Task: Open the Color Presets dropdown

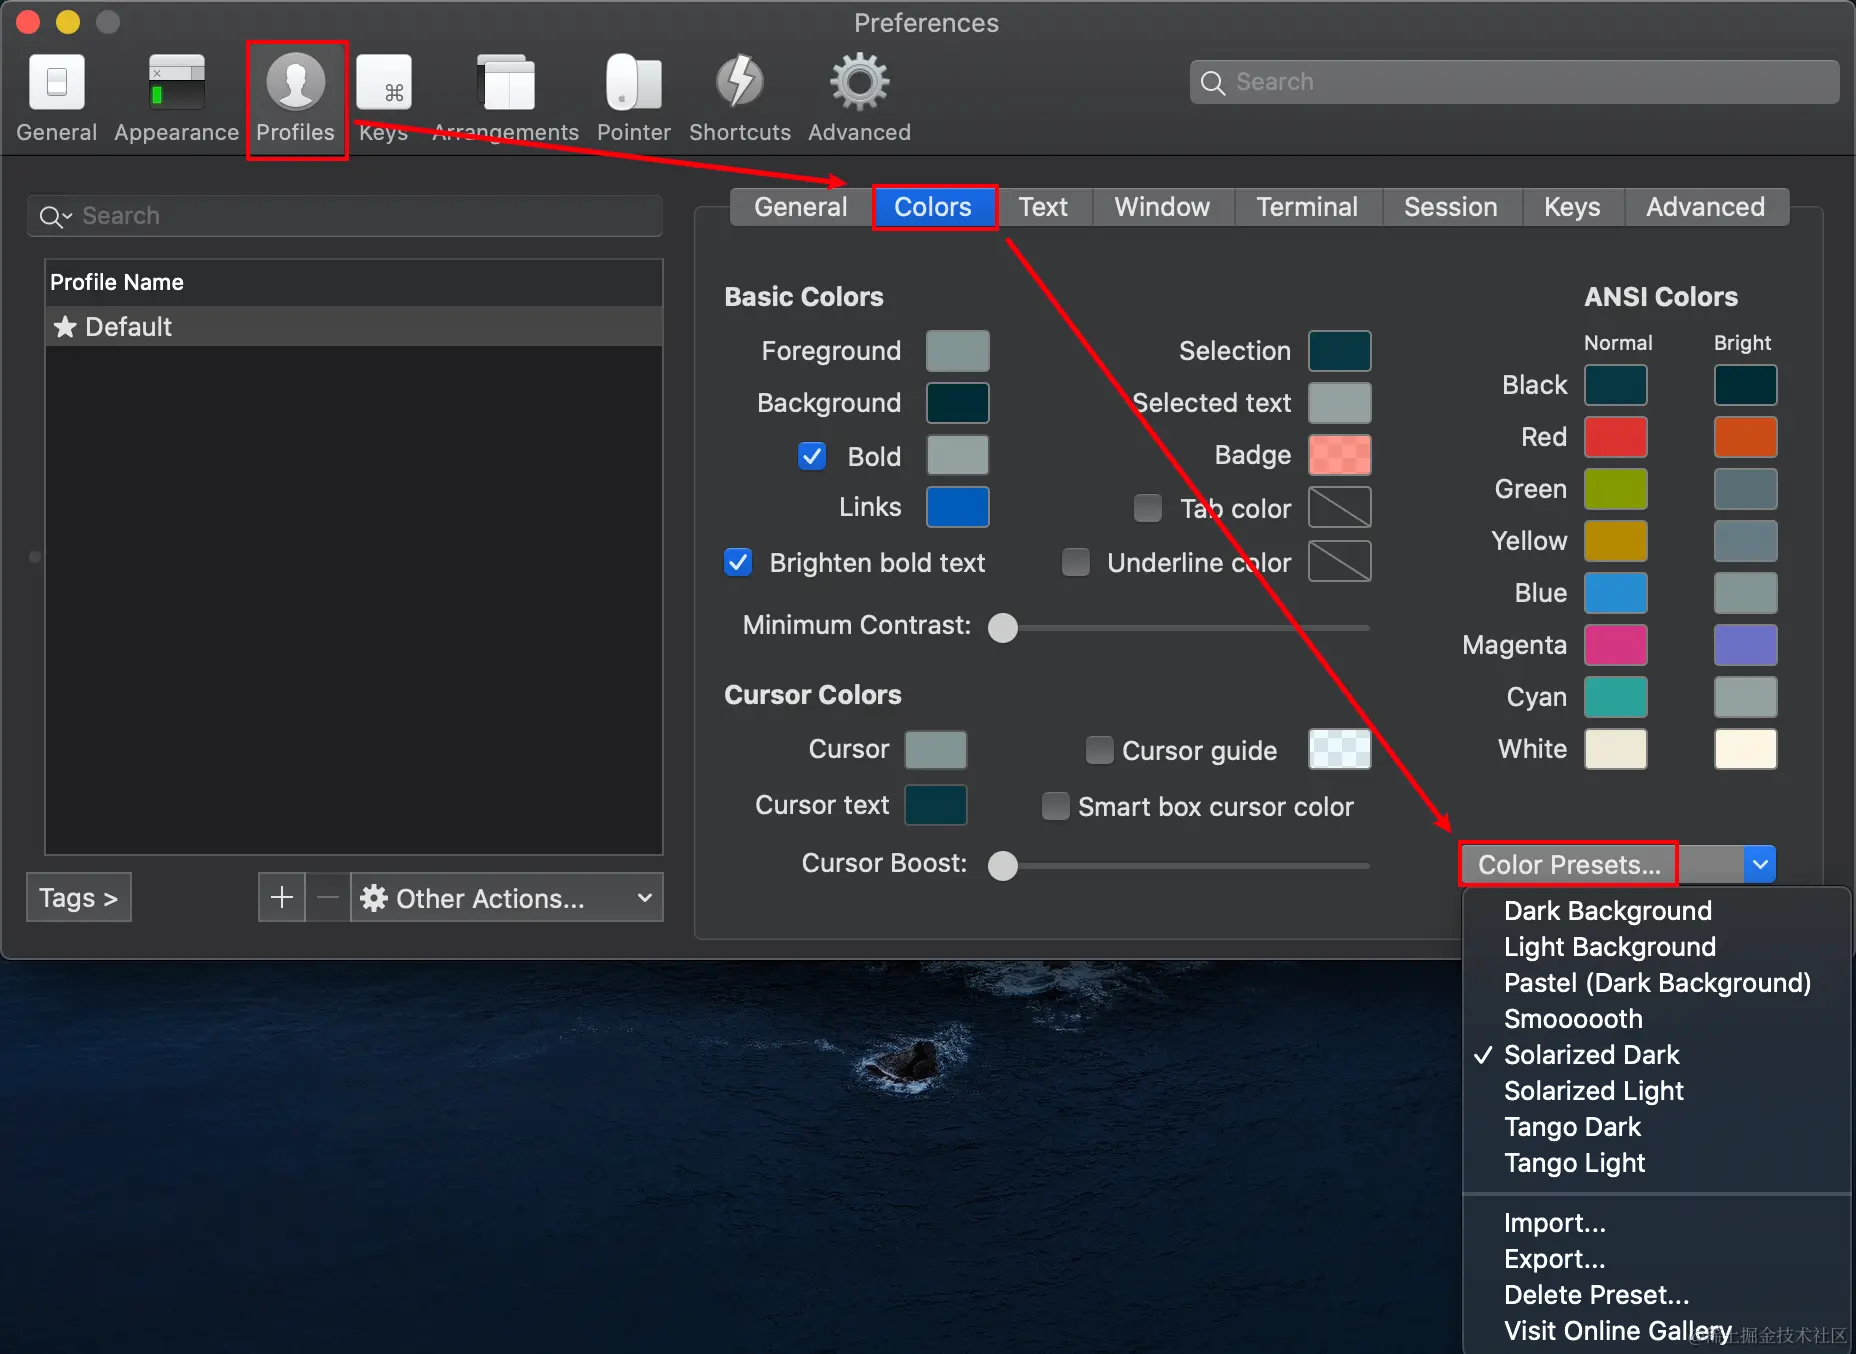Action: pyautogui.click(x=1618, y=864)
